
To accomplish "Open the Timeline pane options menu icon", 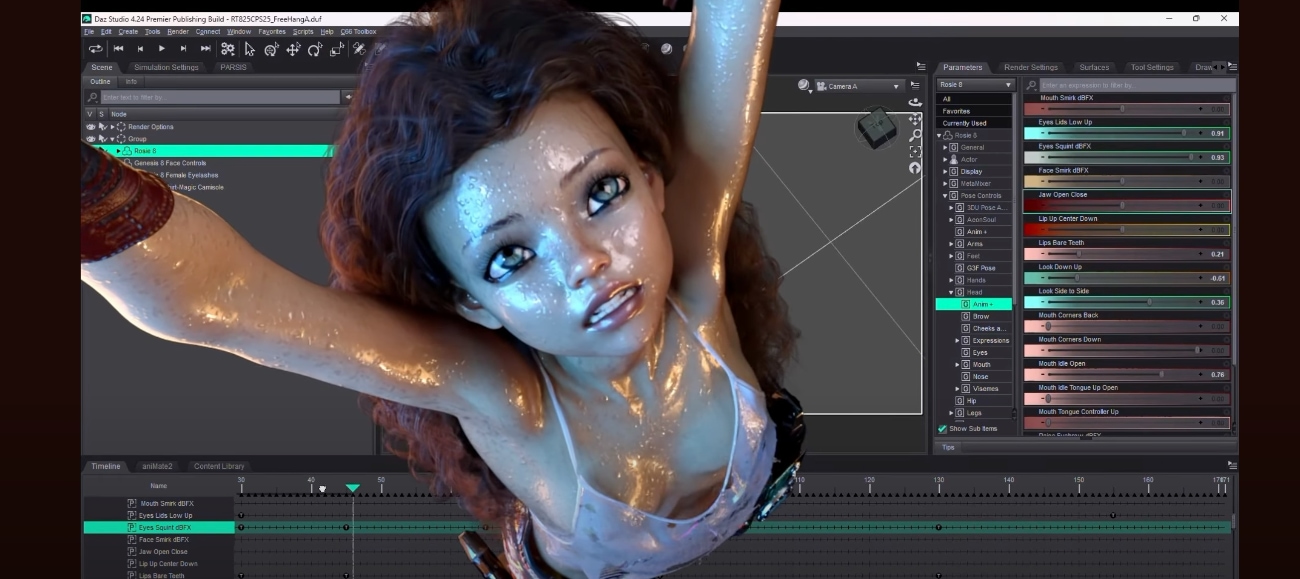I will [x=1232, y=465].
